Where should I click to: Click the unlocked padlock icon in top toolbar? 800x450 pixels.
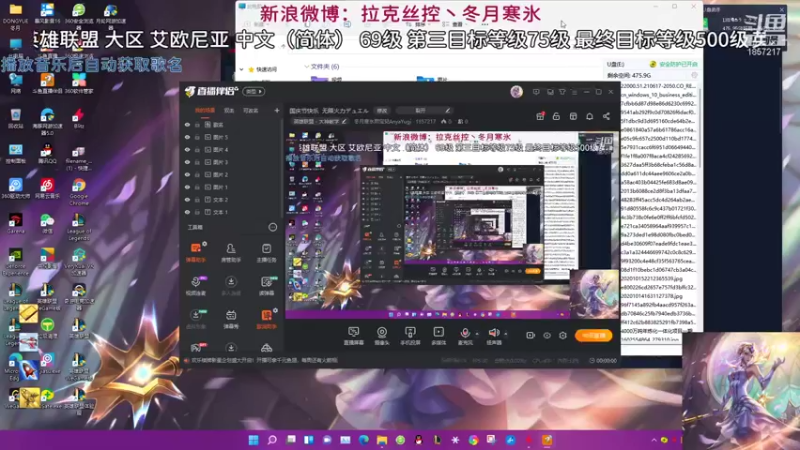556,116
